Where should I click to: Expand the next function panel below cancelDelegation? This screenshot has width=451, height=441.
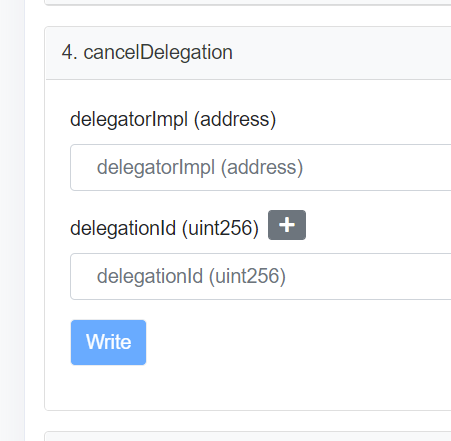click(248, 436)
